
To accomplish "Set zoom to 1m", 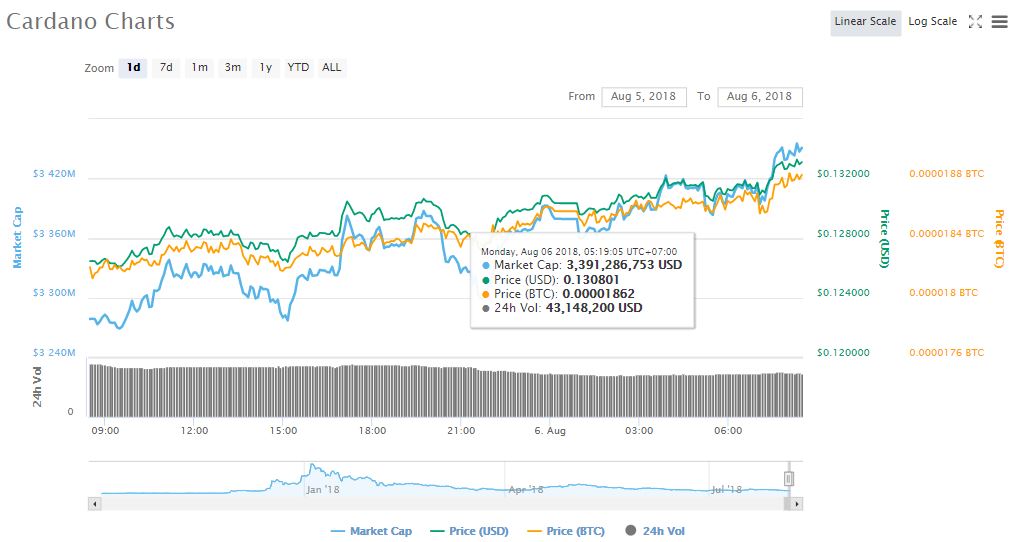I will coord(200,68).
